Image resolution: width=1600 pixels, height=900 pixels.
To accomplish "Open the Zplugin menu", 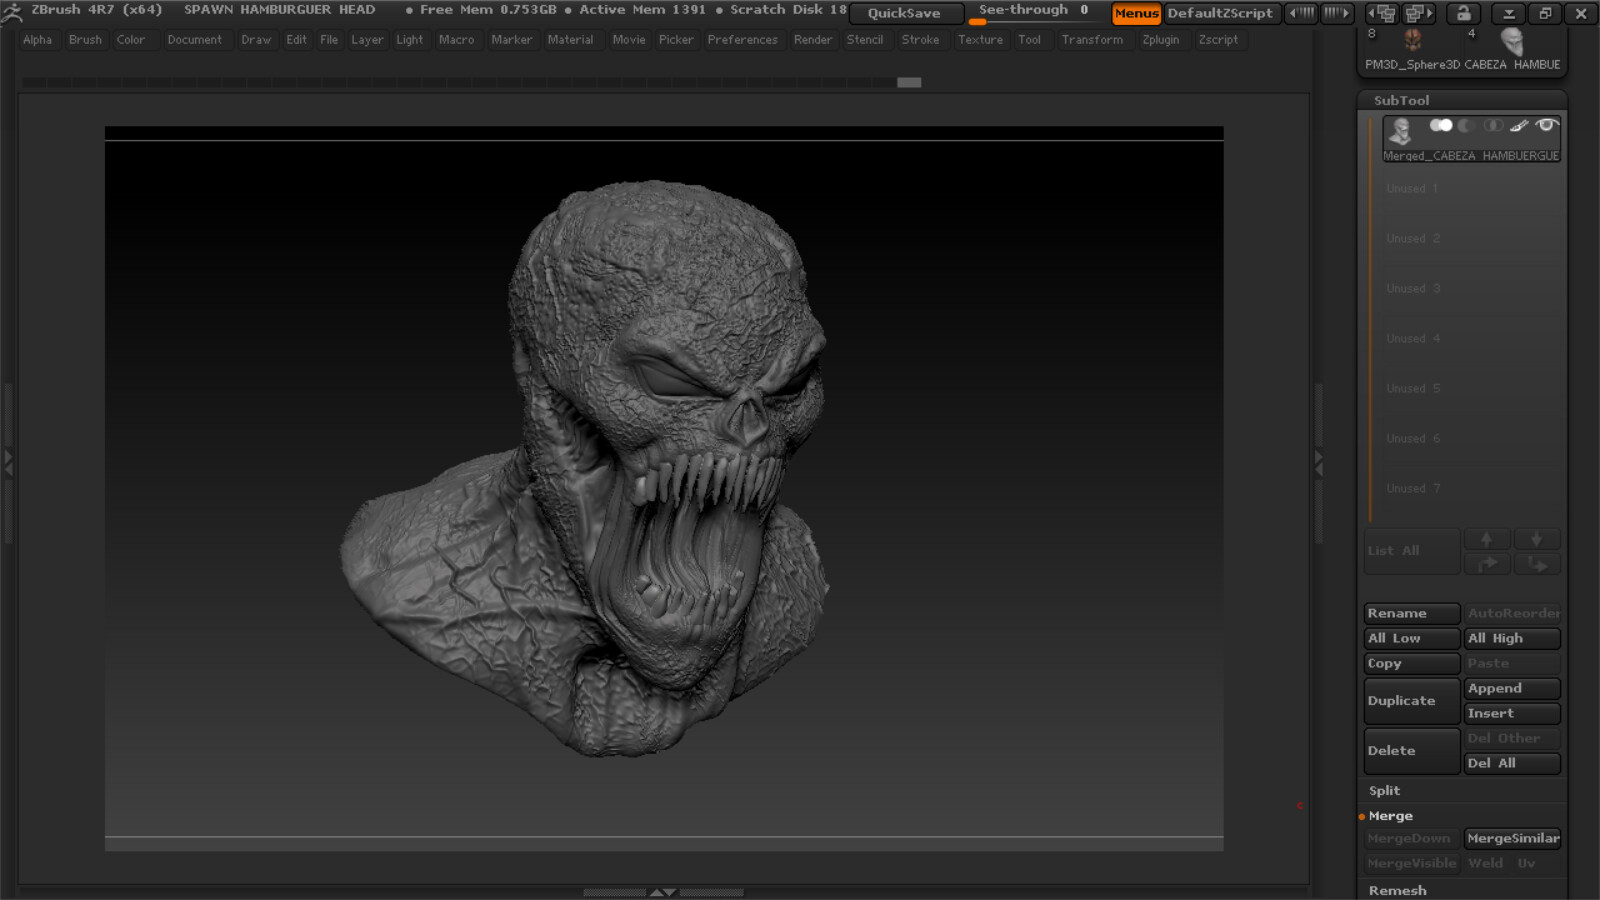I will coord(1161,40).
